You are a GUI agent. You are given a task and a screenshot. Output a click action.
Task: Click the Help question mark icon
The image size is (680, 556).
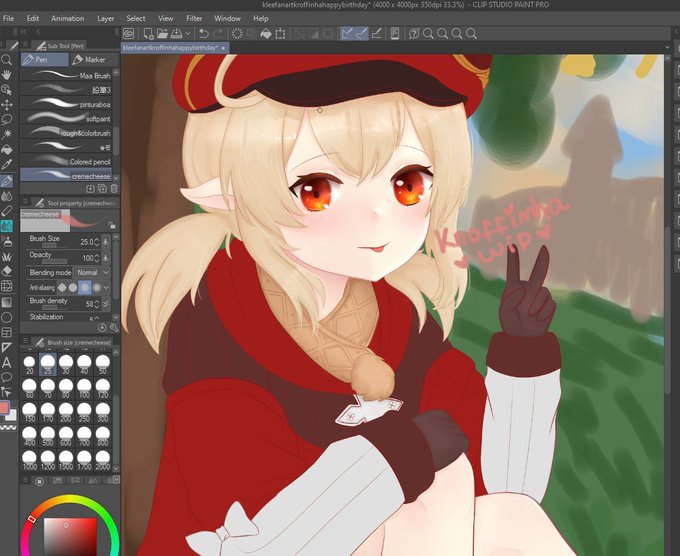click(x=414, y=33)
